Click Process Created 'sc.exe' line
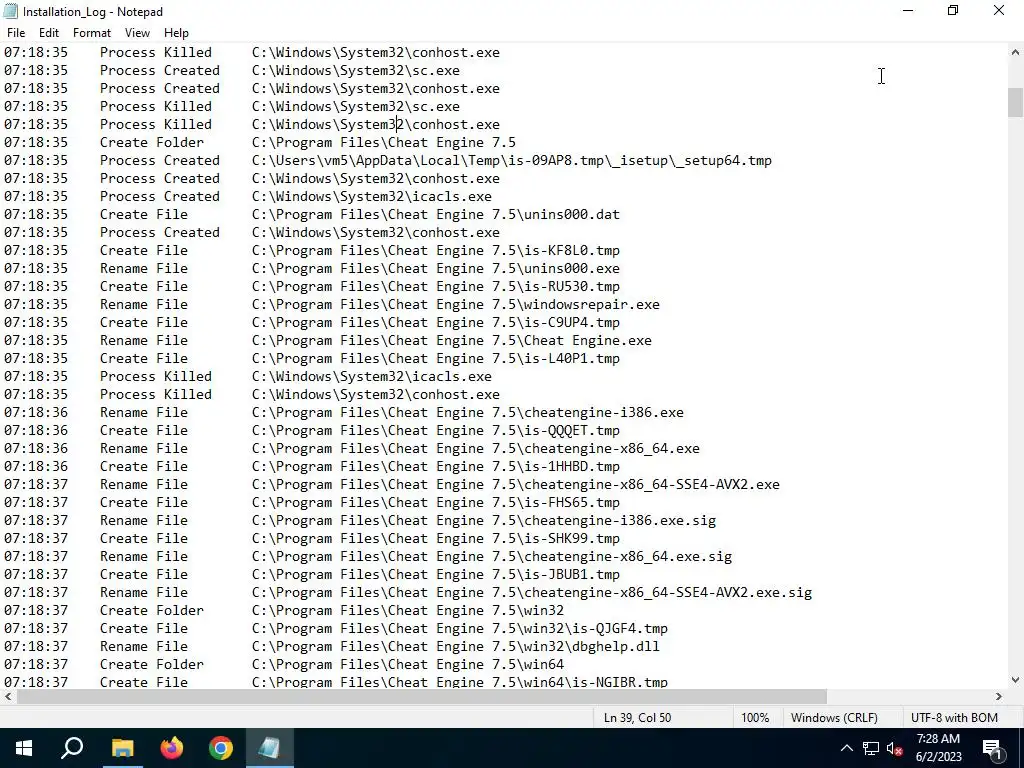The height and width of the screenshot is (768, 1024). pyautogui.click(x=232, y=71)
